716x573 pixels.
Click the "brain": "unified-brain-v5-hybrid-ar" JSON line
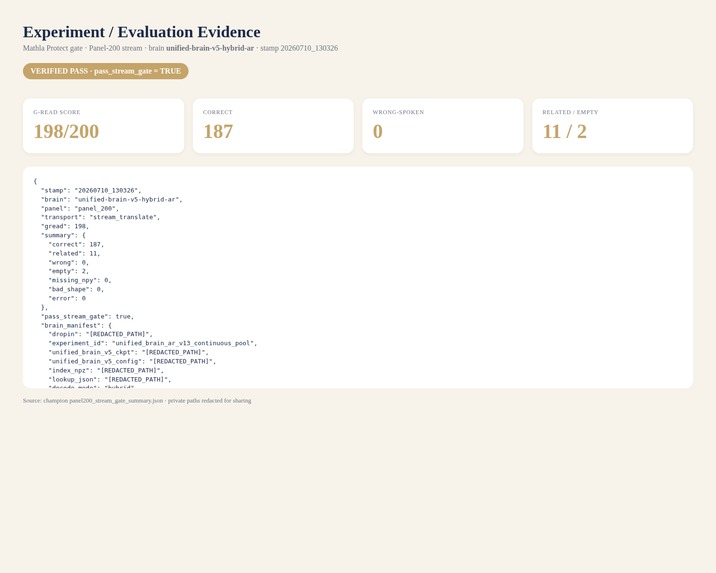point(112,200)
